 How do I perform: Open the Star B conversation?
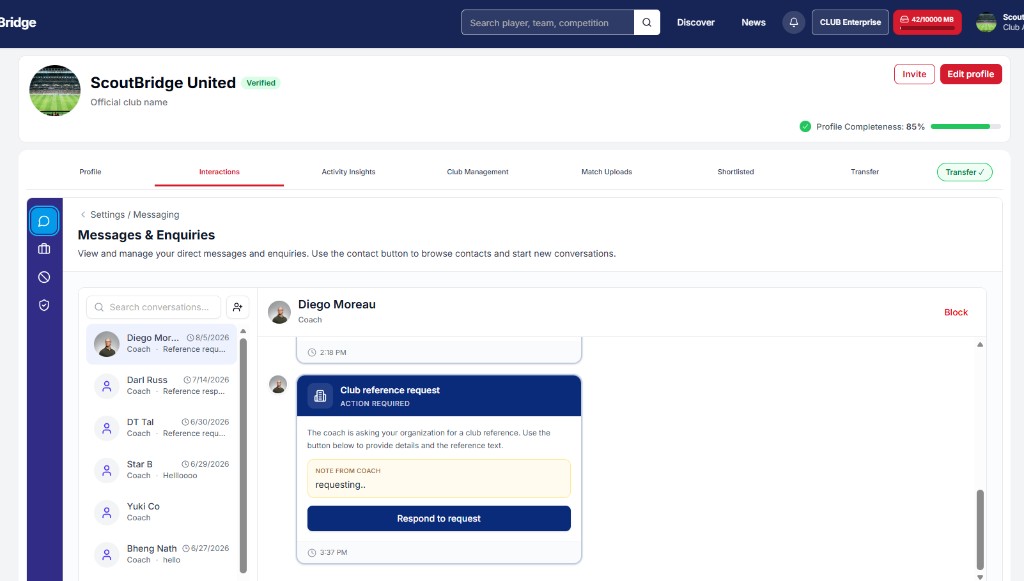161,469
